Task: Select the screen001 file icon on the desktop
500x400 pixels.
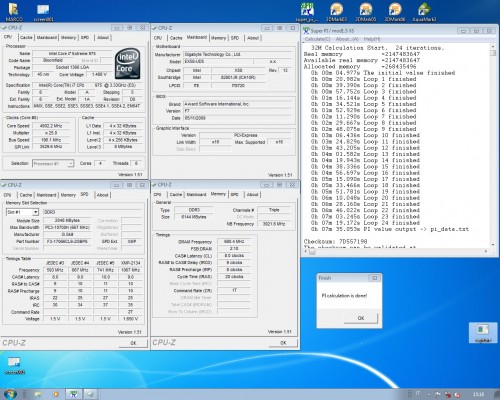Action: pos(43,12)
